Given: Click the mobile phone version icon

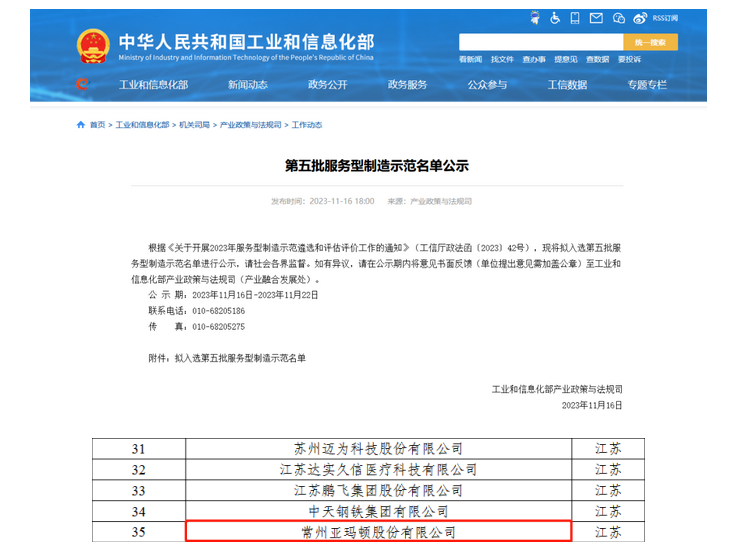Looking at the screenshot, I should (x=575, y=18).
